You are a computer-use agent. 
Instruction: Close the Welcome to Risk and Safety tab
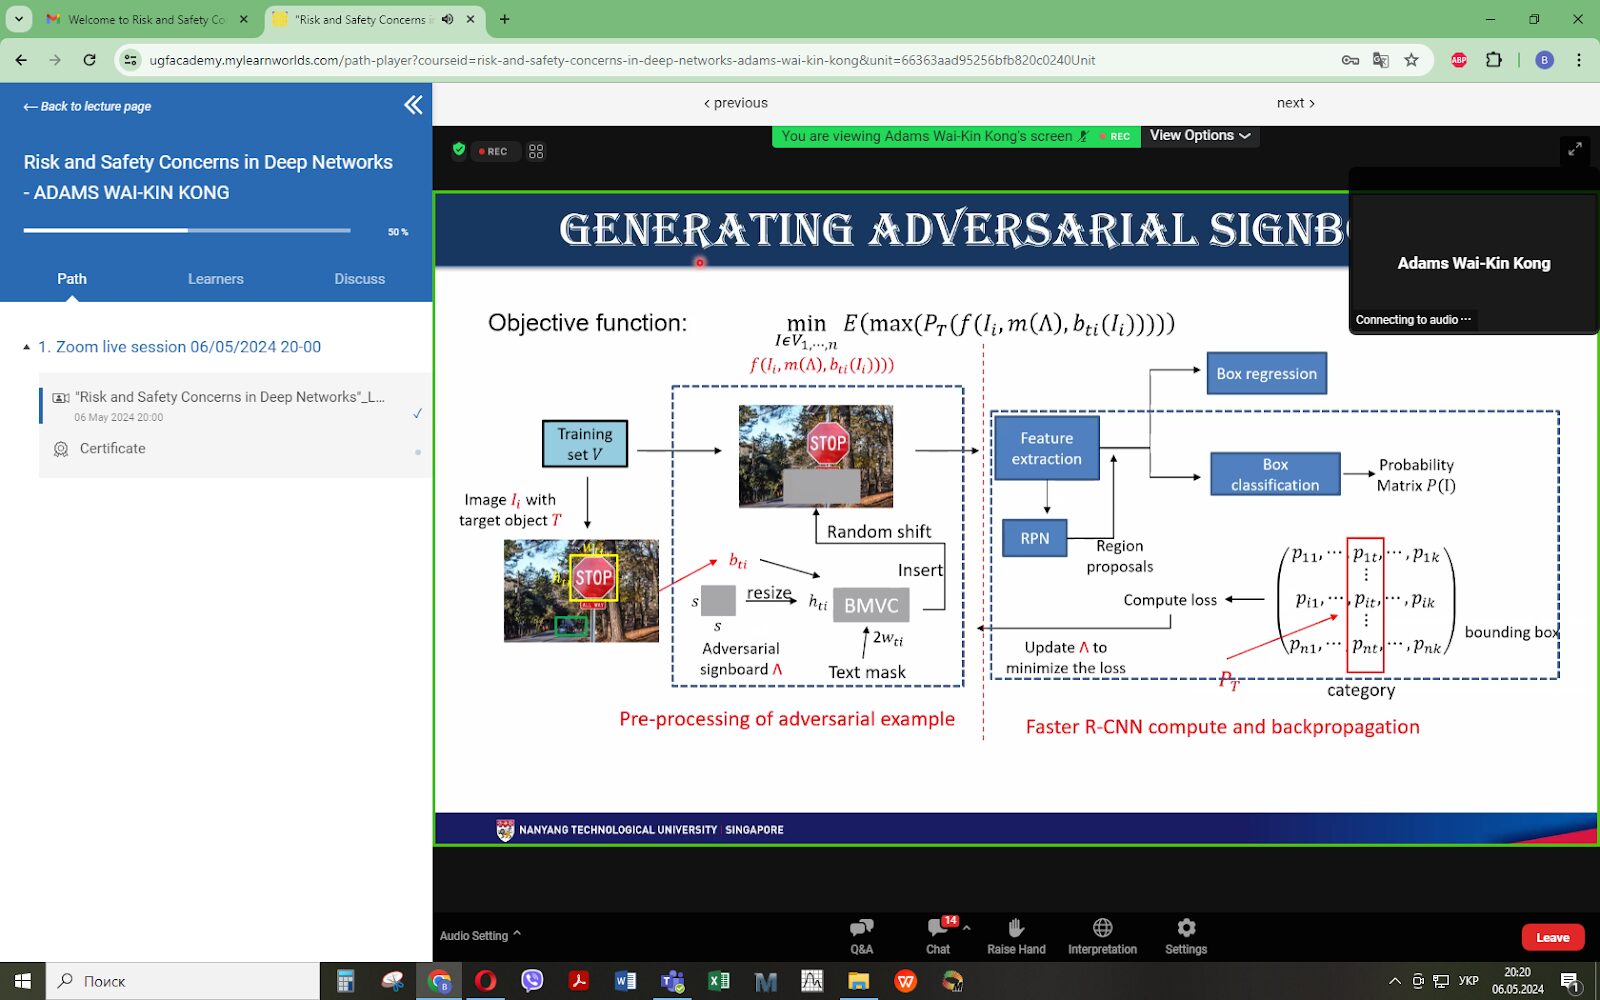point(244,19)
